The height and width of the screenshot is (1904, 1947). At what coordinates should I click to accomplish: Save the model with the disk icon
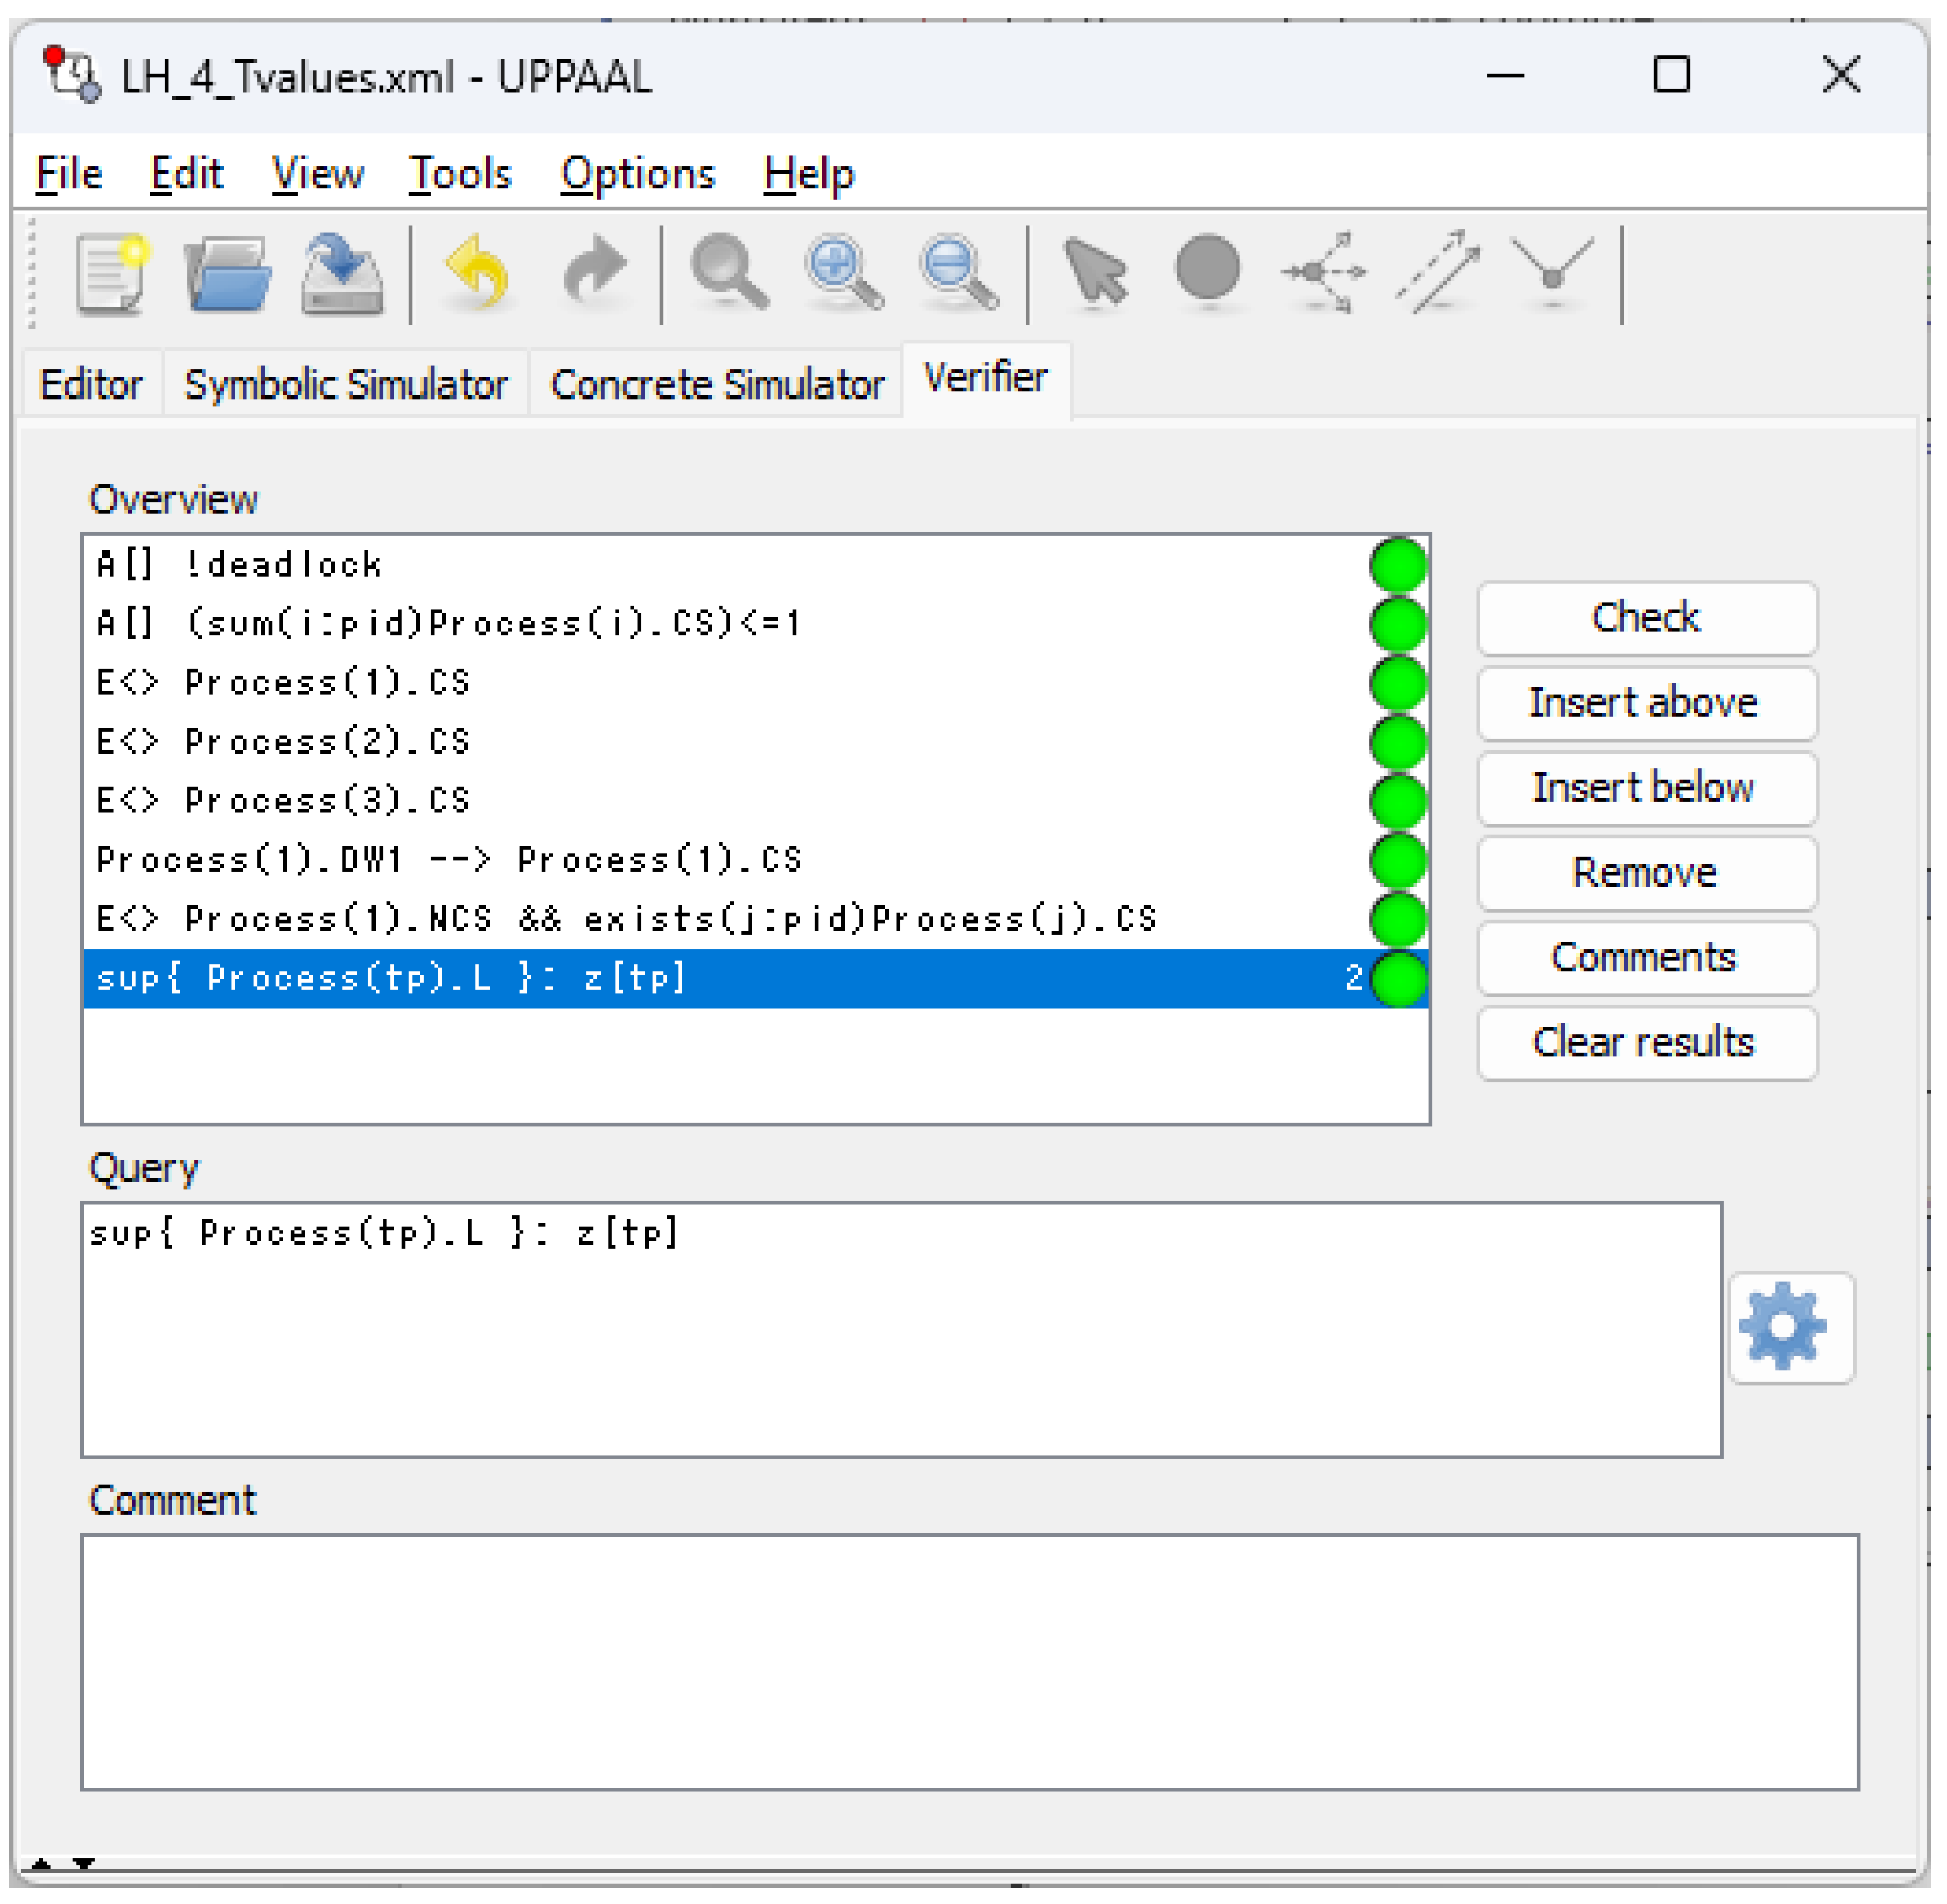[342, 273]
